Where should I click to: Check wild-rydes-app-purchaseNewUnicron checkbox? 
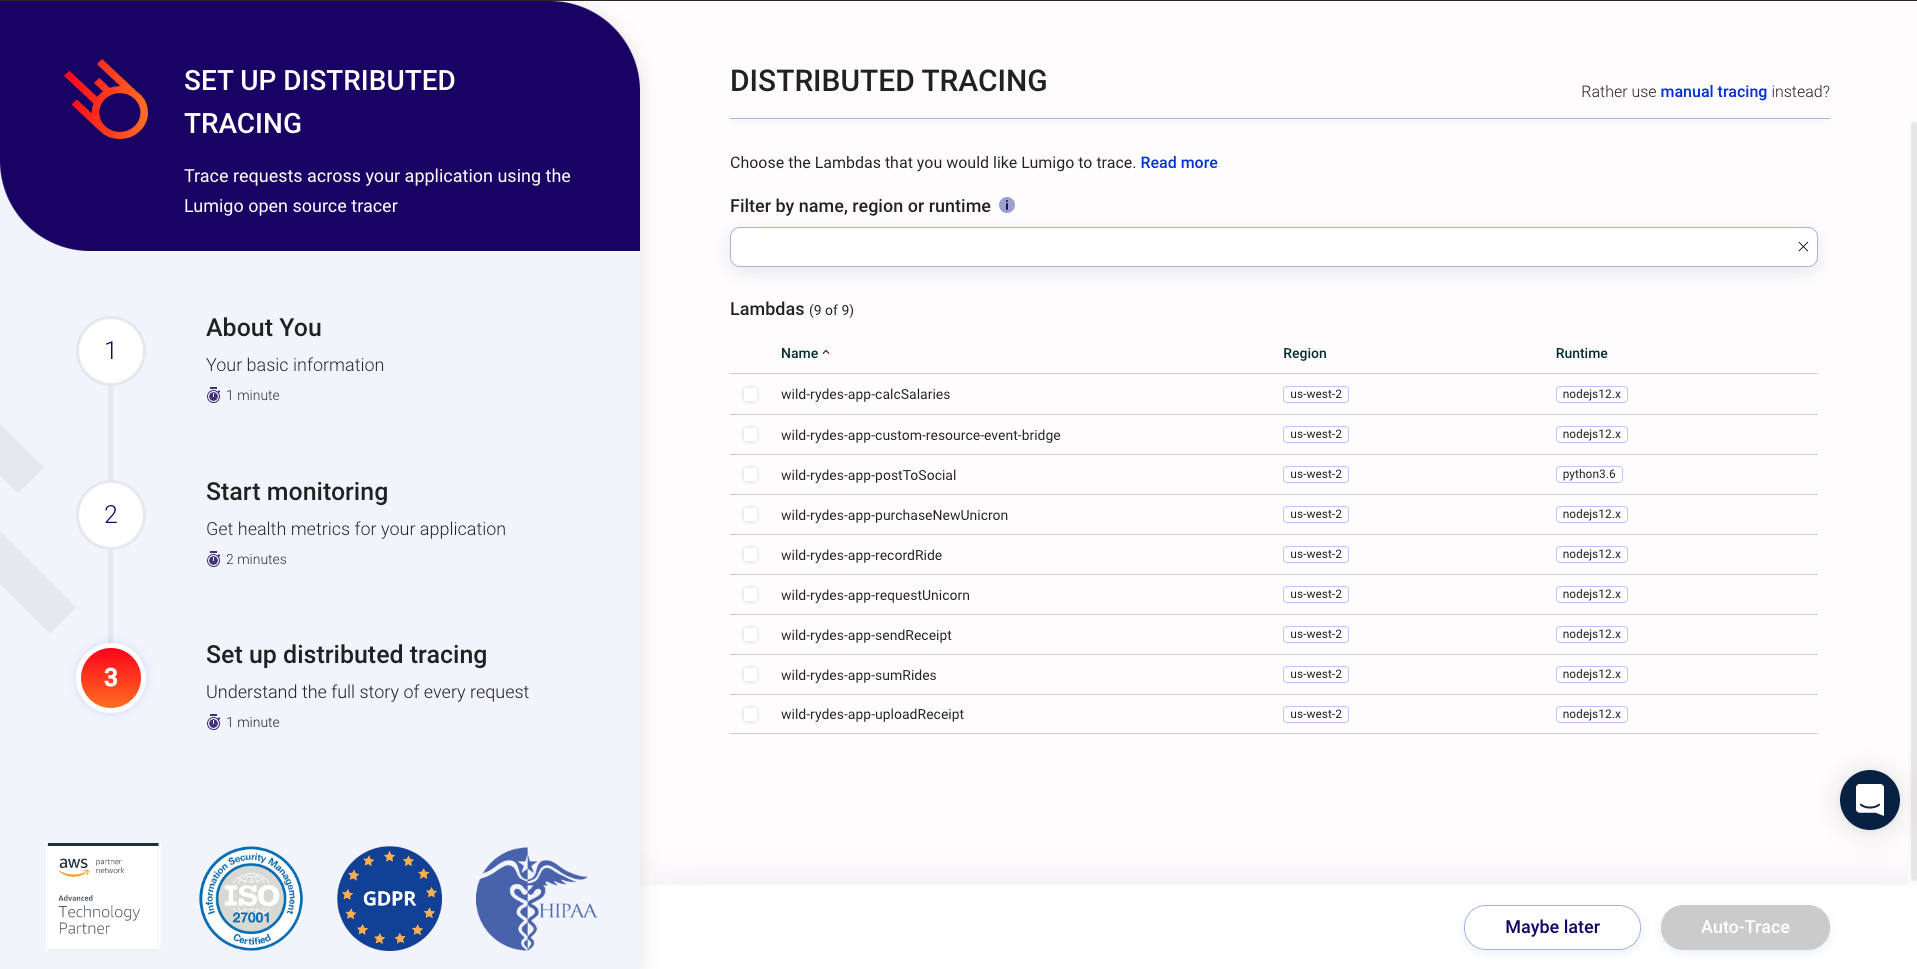coord(750,514)
